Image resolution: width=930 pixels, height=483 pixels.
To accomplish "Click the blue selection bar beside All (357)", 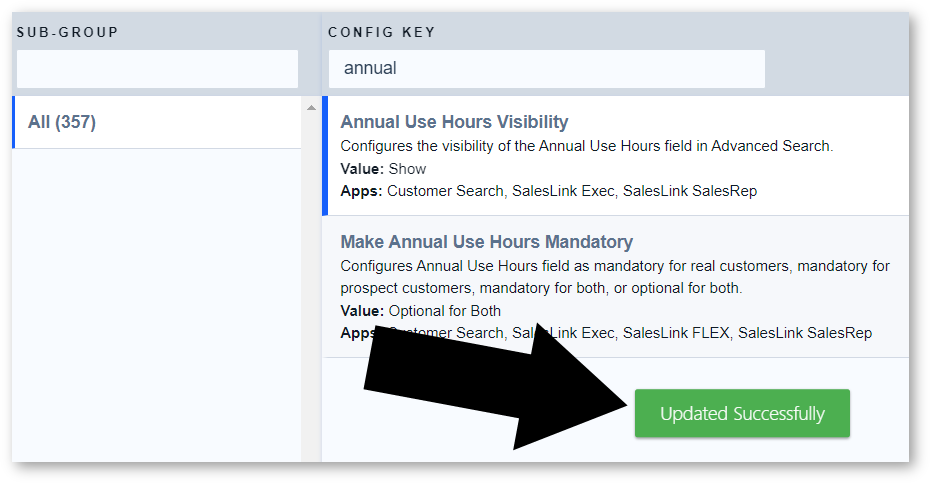I will click(14, 122).
